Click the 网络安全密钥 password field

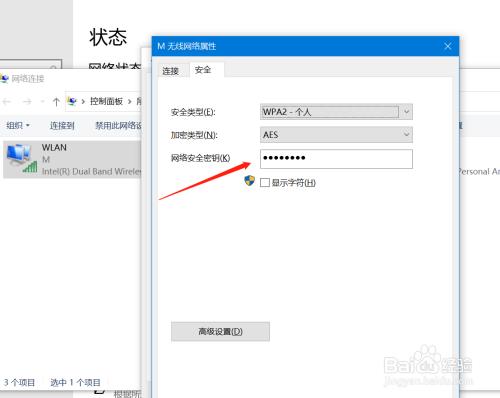[x=336, y=159]
